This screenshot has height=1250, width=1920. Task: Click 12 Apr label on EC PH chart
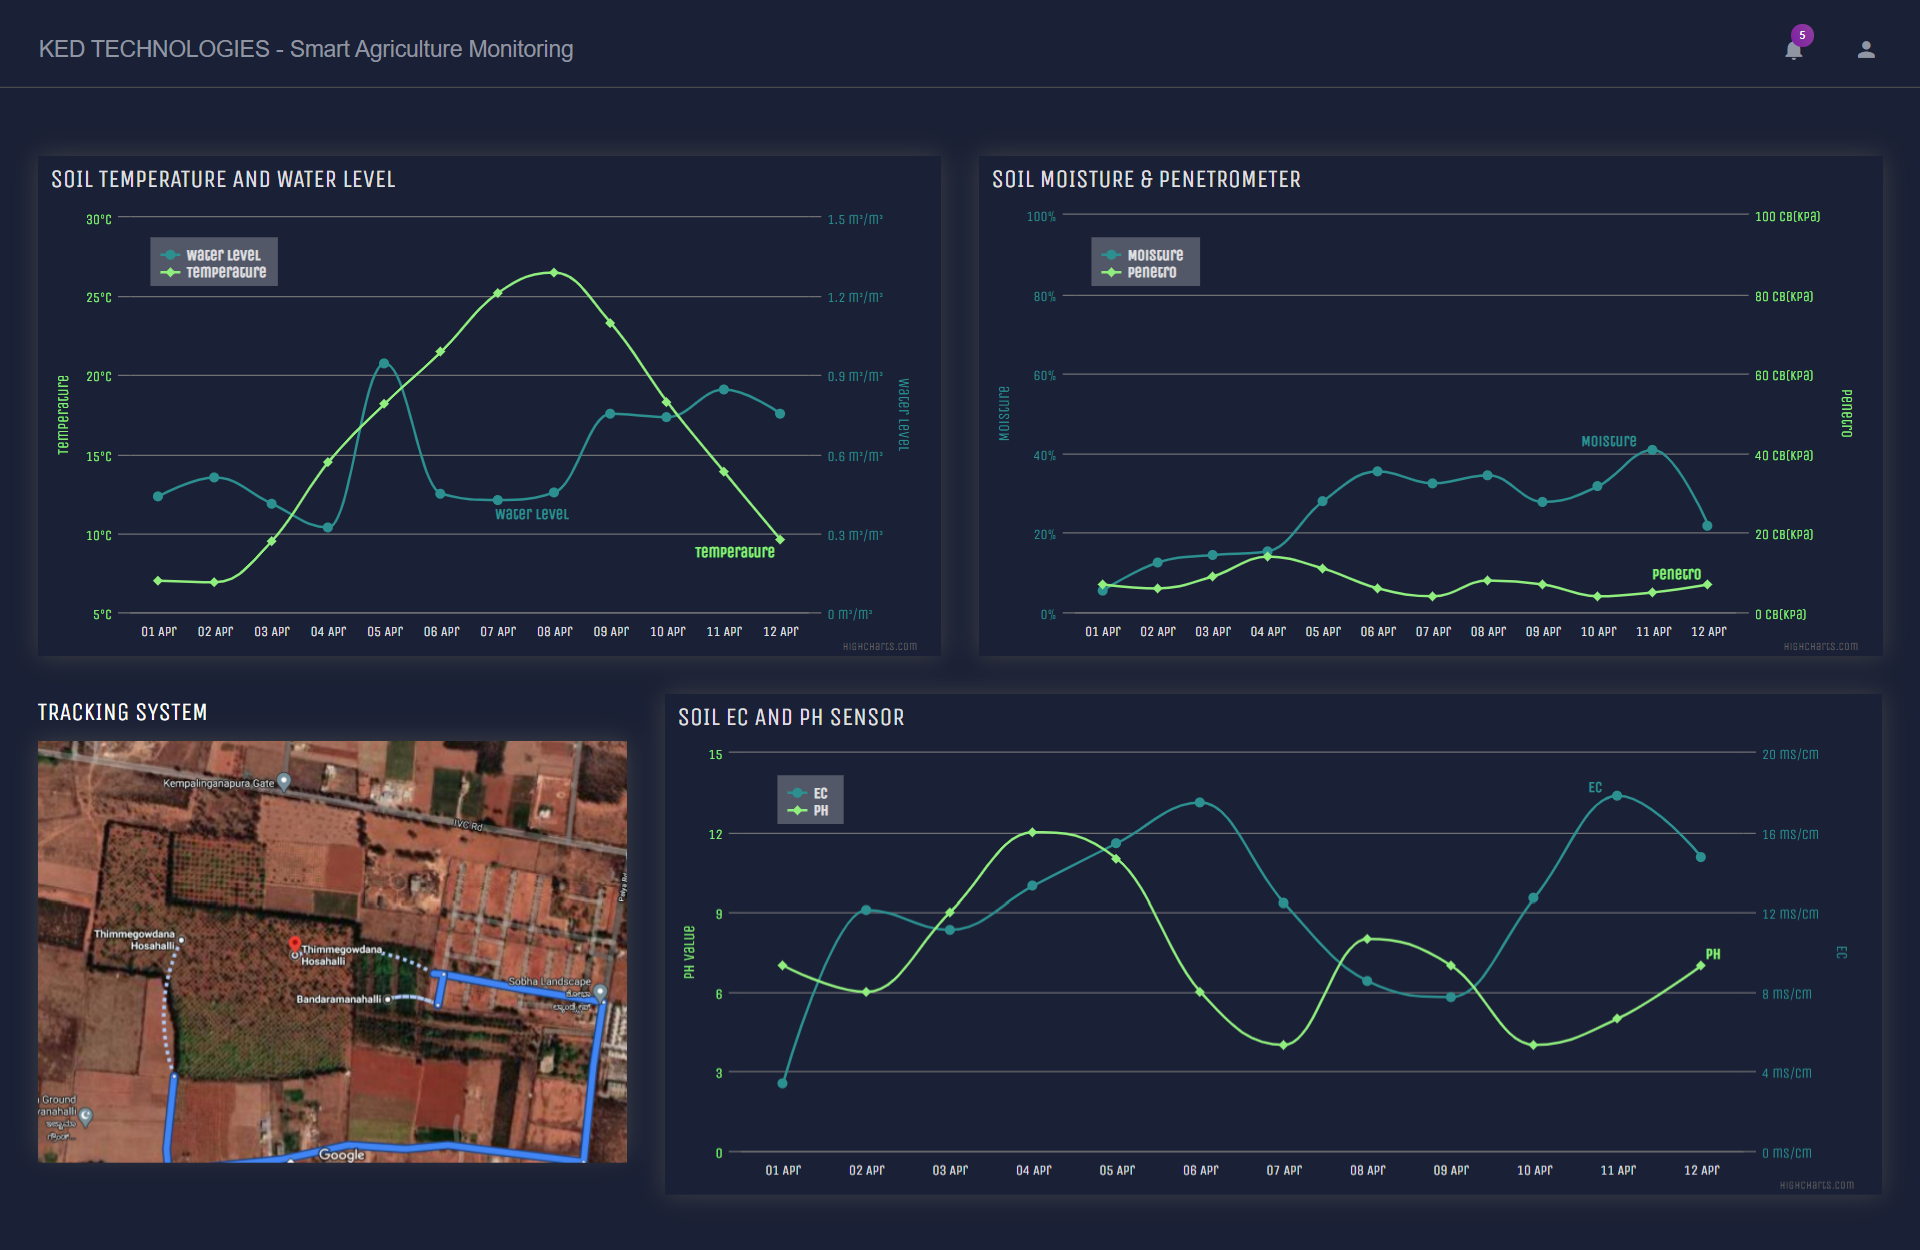(x=1701, y=1170)
